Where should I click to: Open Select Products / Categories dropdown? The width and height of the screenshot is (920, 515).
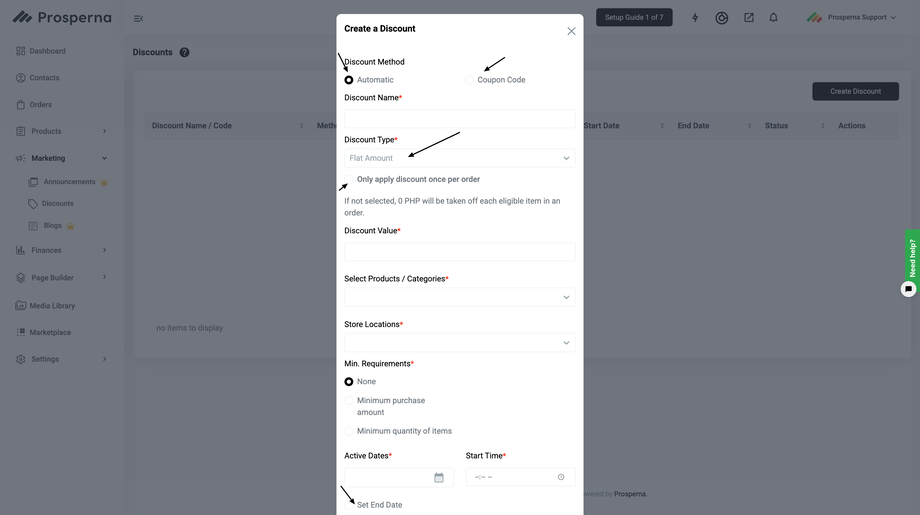tap(459, 297)
